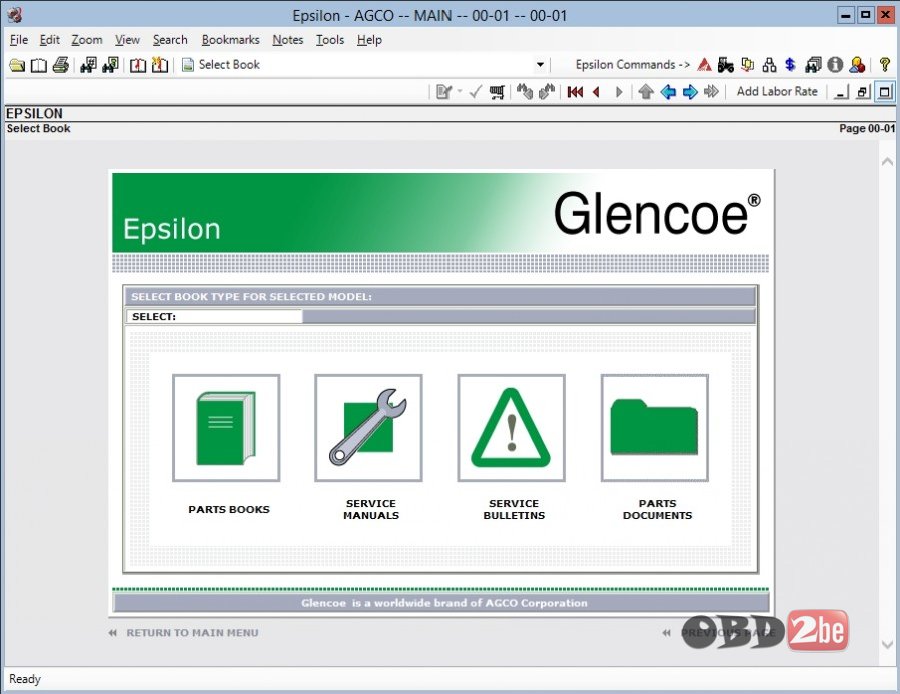Click the binoculars search icon with hash sign
Image resolution: width=900 pixels, height=694 pixels.
[x=88, y=65]
